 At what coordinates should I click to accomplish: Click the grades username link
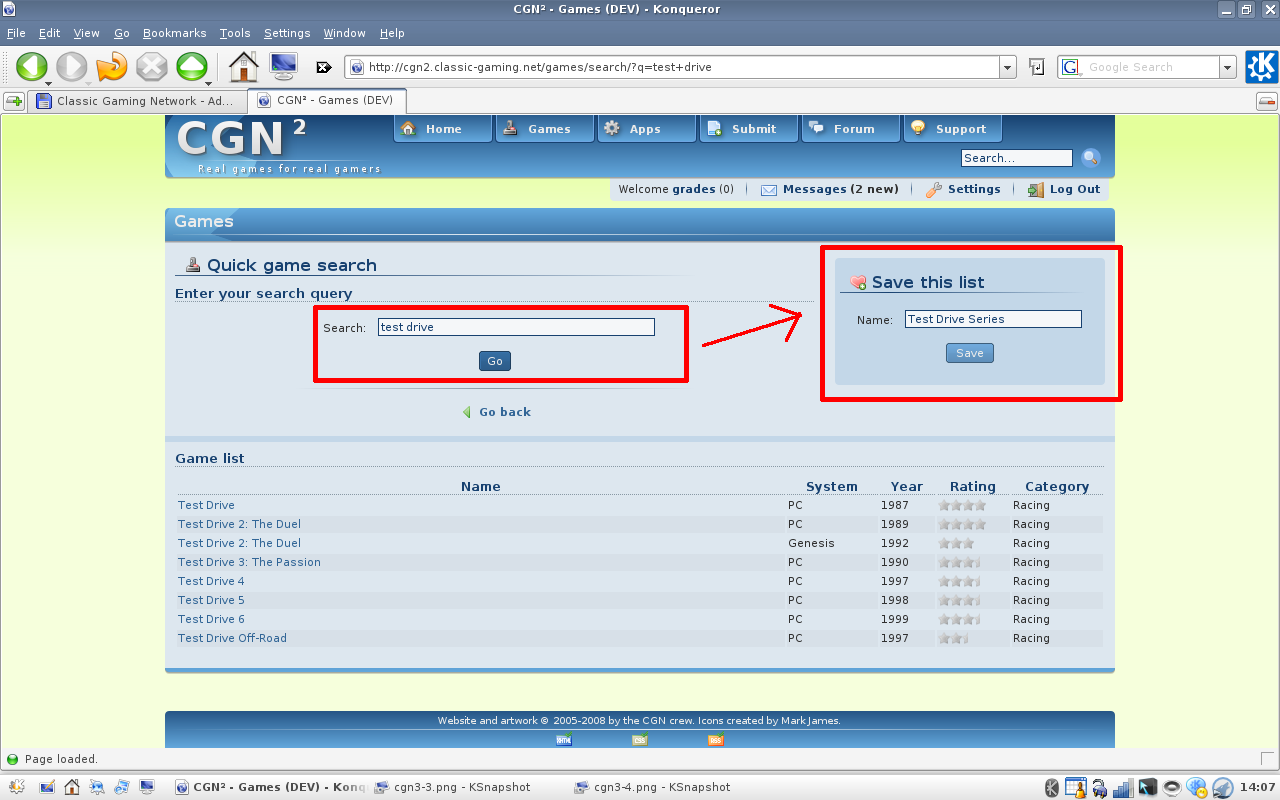[x=694, y=189]
